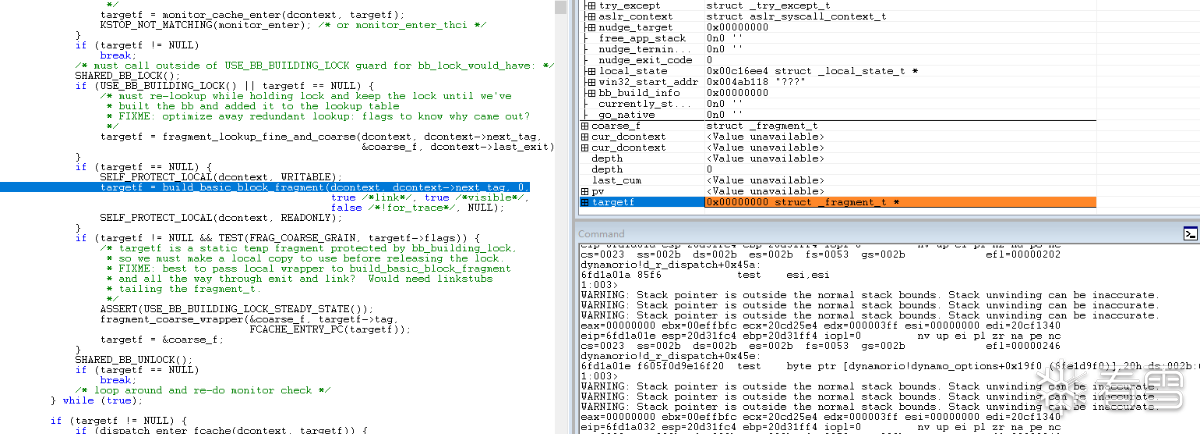Click the 'FCACHE_ENTRY_PC(targetf));' line
The height and width of the screenshot is (434, 1200).
[x=330, y=329]
